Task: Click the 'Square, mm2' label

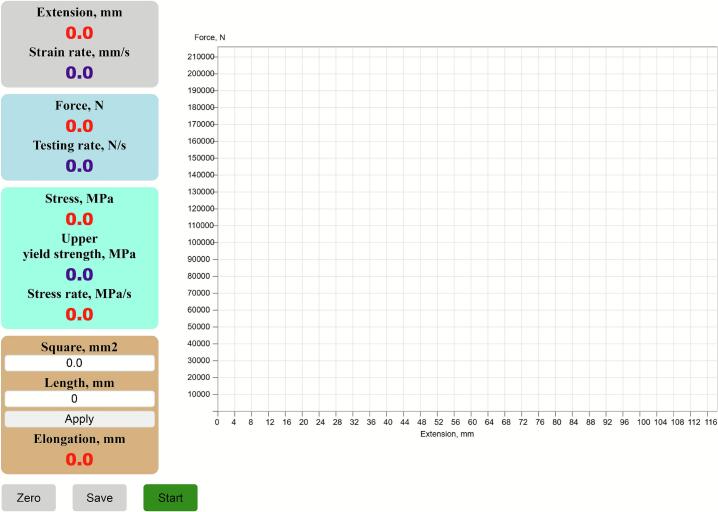Action: point(79,347)
